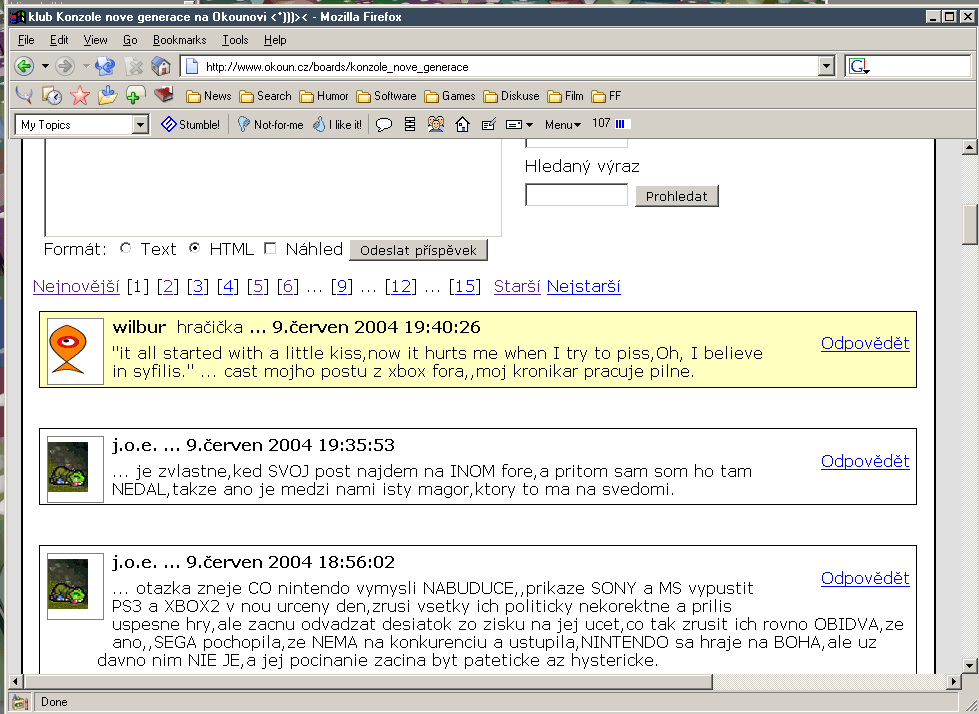Go to Starší older posts link
Image resolution: width=979 pixels, height=714 pixels.
[517, 286]
